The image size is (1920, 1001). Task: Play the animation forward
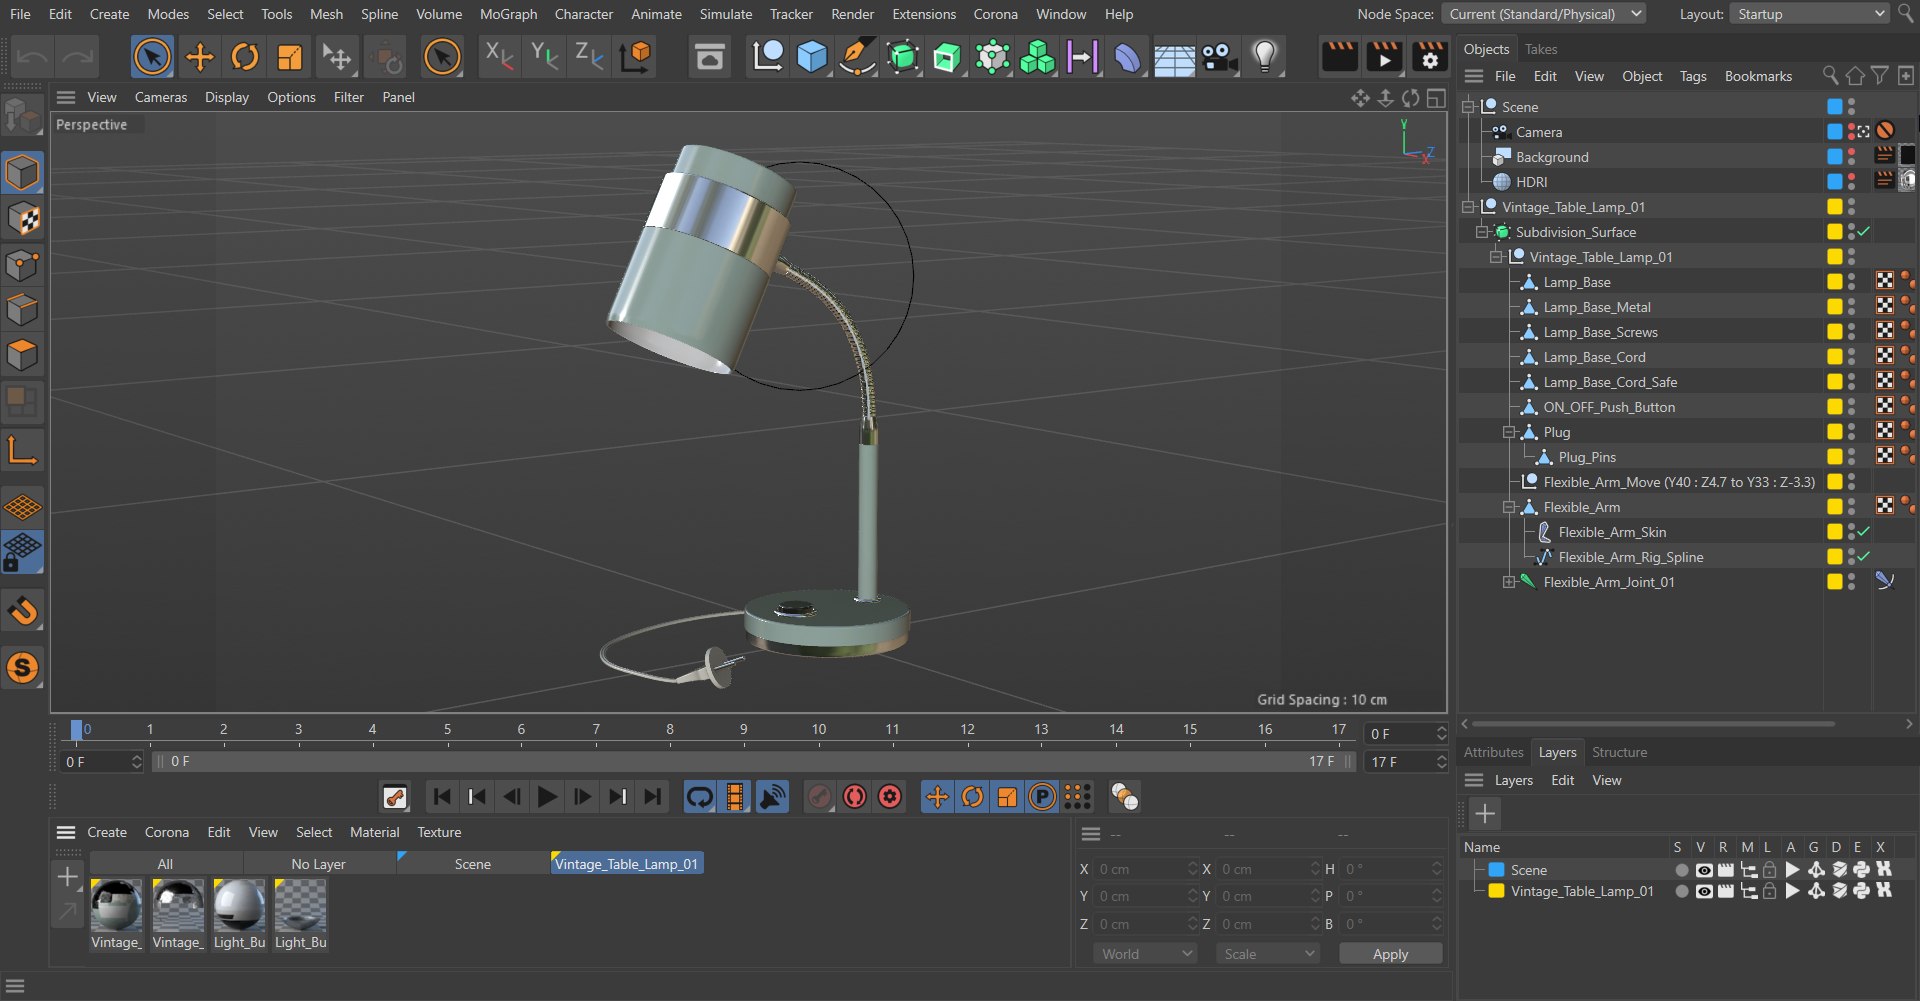(547, 797)
